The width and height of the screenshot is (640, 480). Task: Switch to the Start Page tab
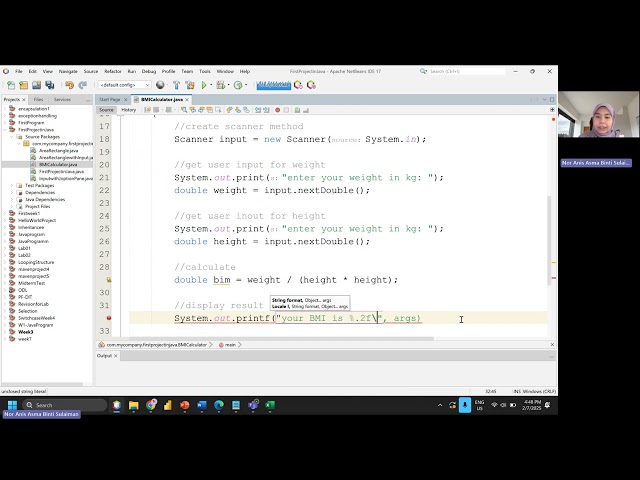(x=109, y=100)
